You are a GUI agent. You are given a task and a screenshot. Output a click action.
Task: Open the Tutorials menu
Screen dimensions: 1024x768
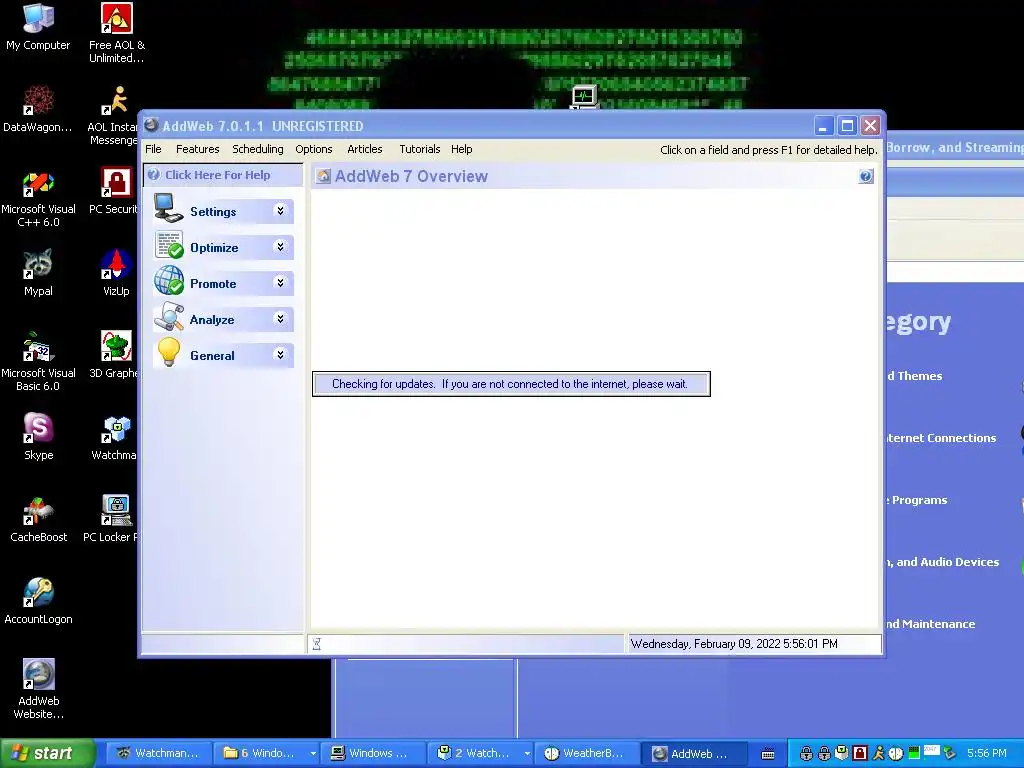(x=419, y=150)
